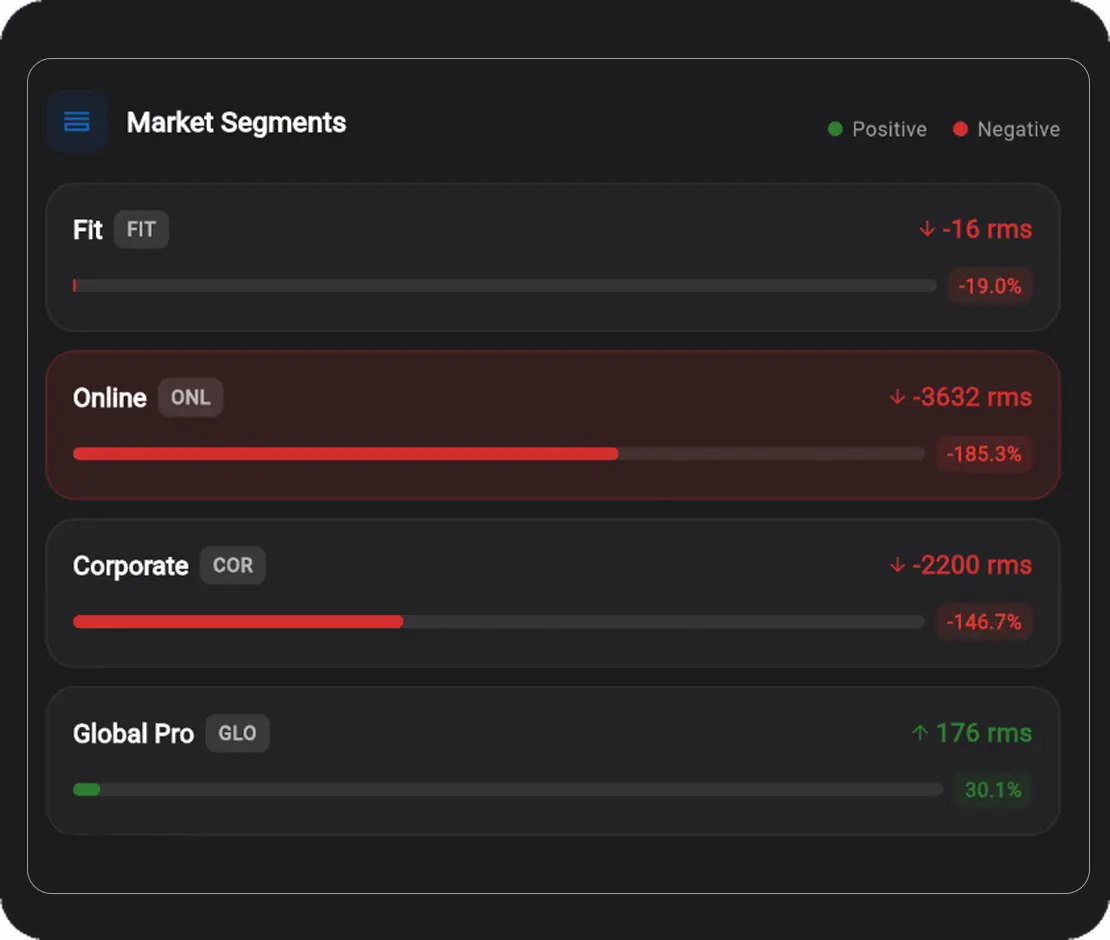Click the -185.3% percentage badge

984,454
